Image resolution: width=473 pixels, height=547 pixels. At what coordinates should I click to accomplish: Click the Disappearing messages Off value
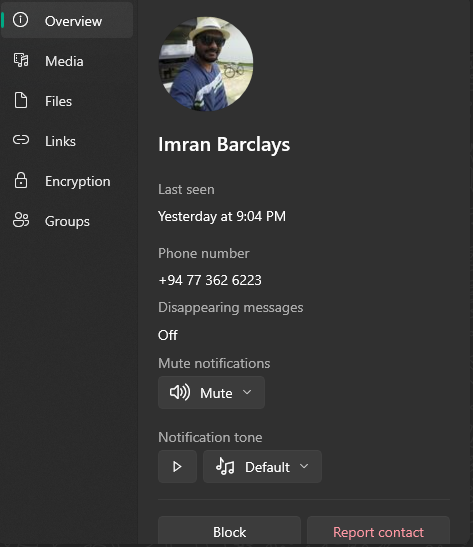(x=168, y=335)
